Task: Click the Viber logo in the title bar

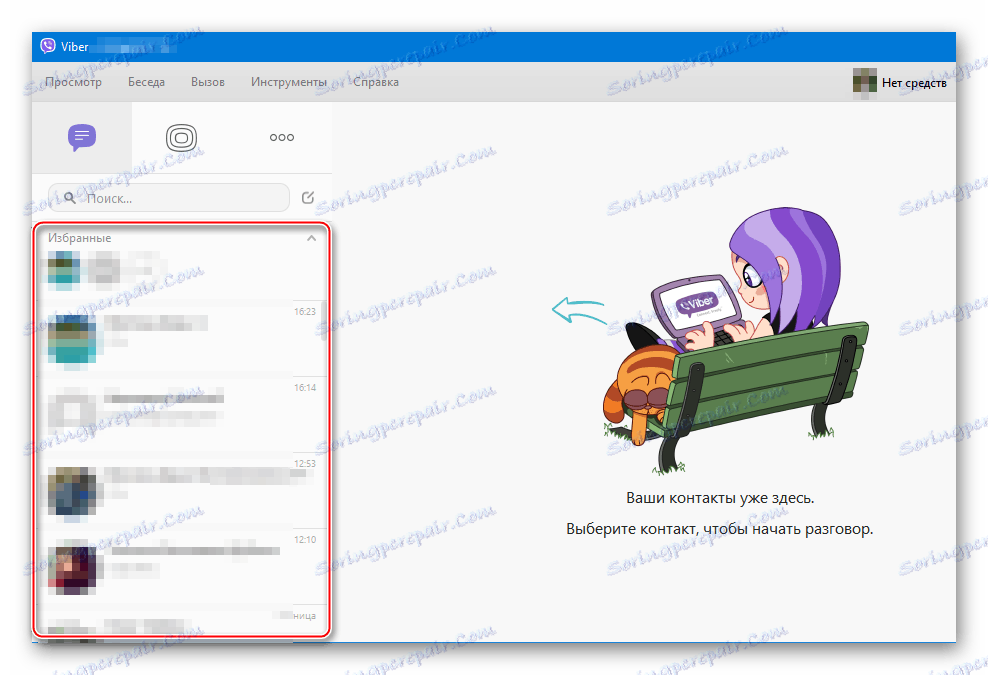Action: coord(48,46)
